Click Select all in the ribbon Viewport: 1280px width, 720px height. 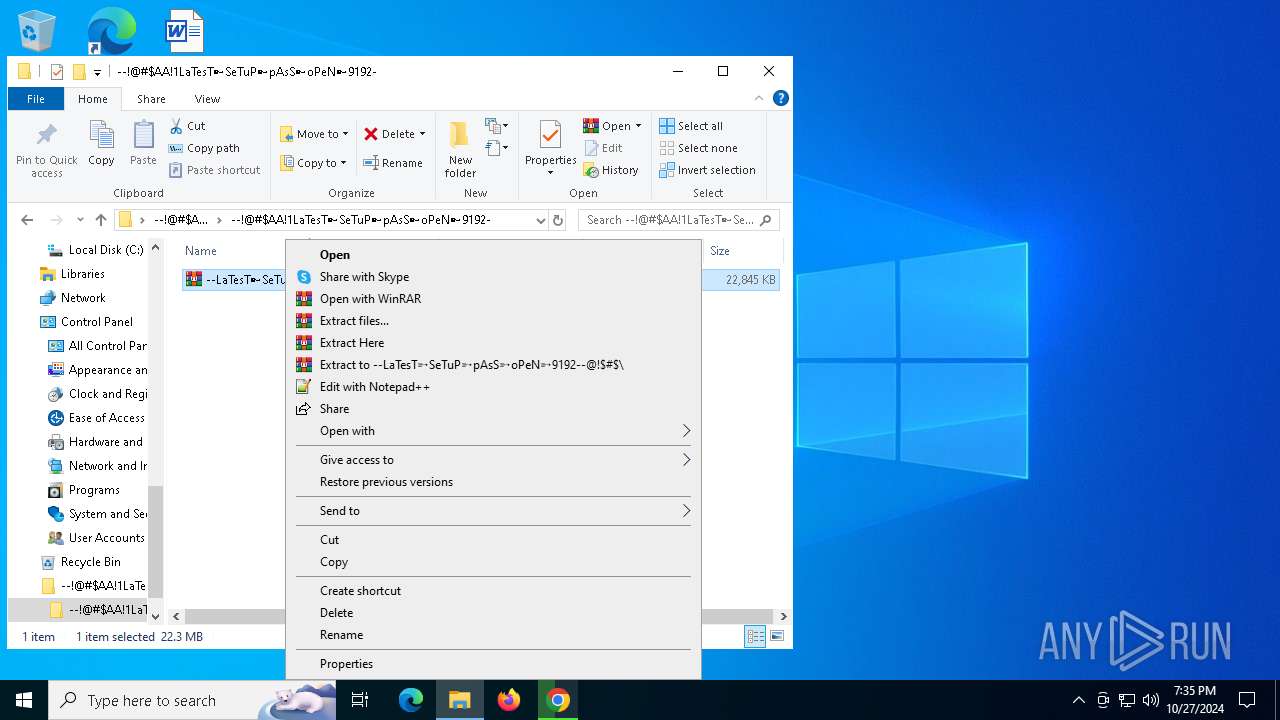[x=691, y=126]
